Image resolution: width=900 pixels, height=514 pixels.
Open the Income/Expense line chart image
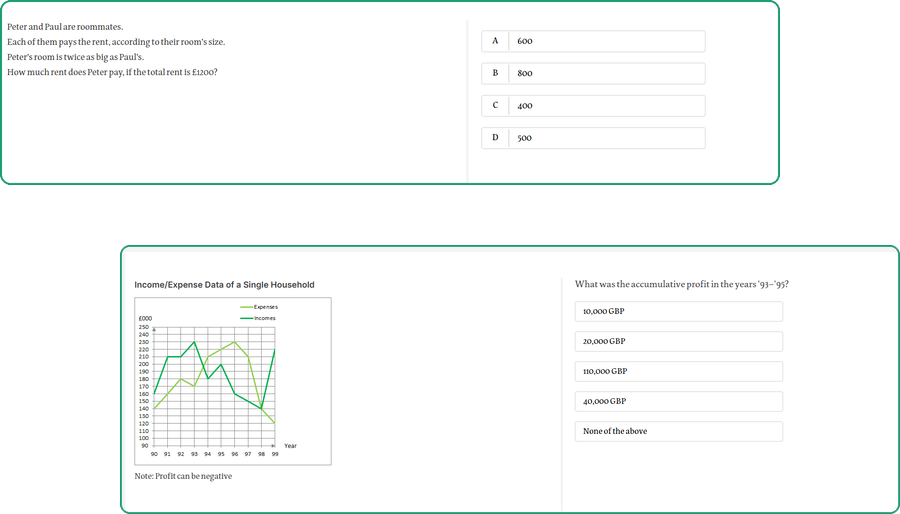pos(233,381)
